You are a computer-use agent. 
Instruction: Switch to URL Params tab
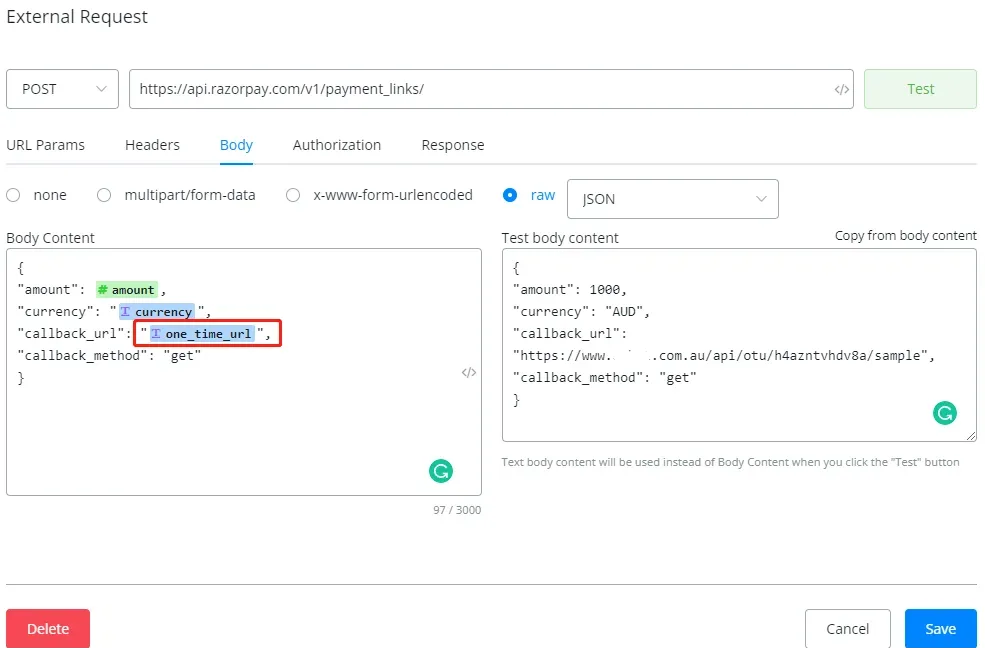pyautogui.click(x=45, y=145)
